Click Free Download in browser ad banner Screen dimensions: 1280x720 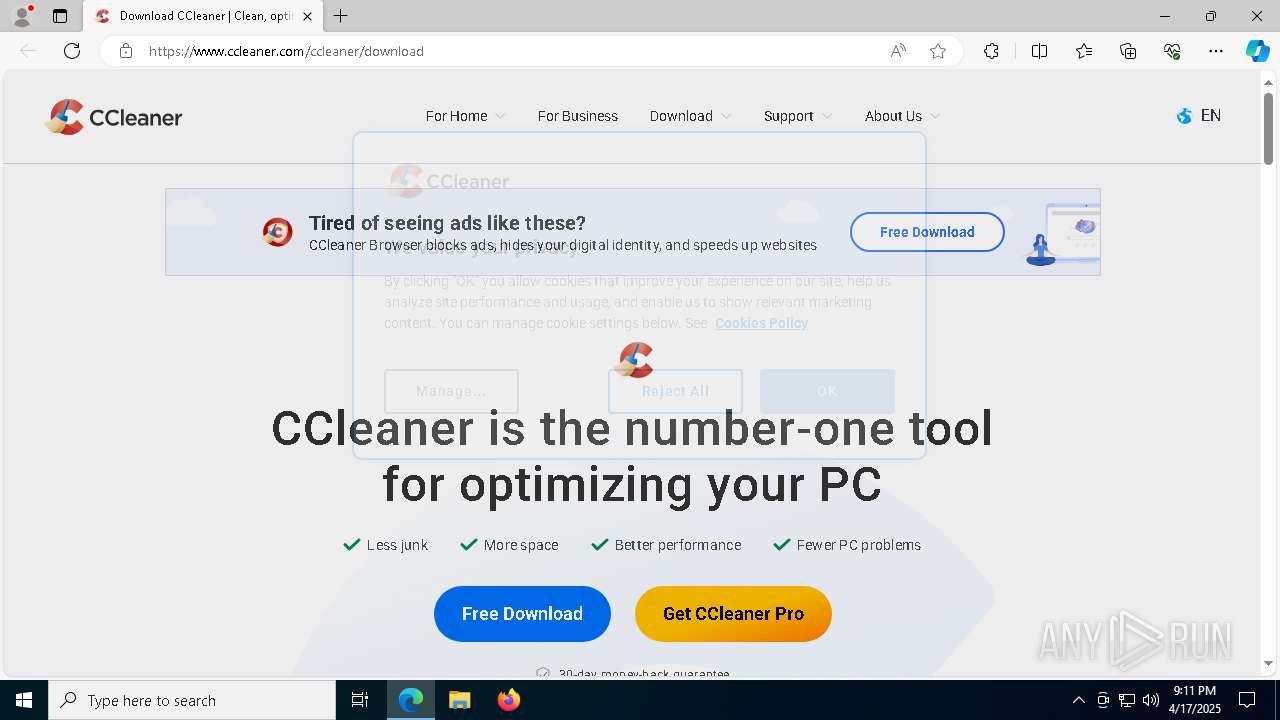927,232
